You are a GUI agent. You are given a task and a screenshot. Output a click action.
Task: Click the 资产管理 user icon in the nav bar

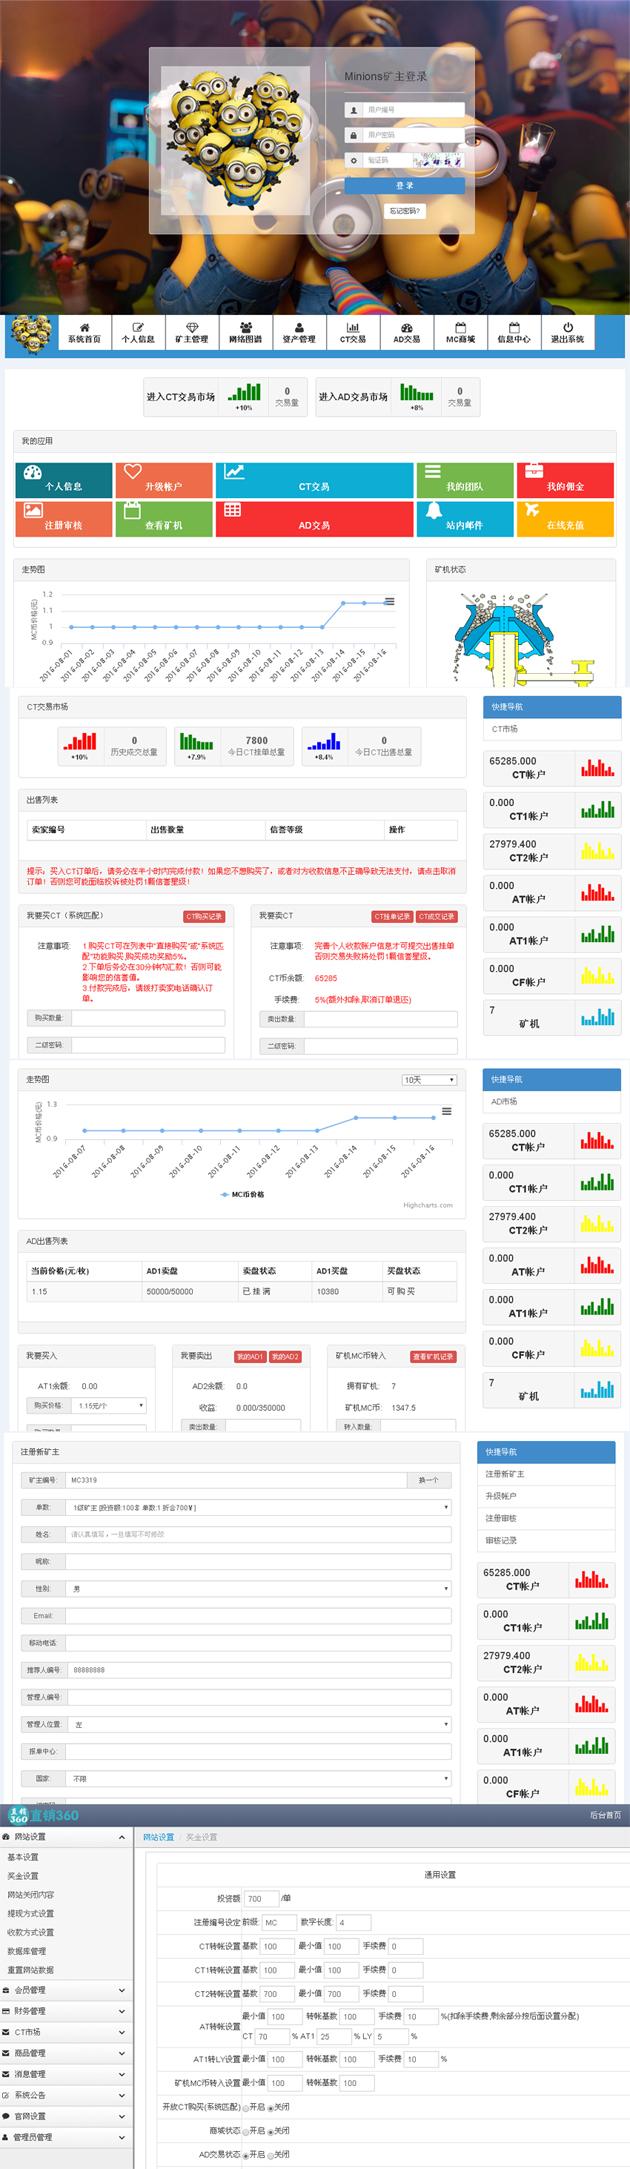[299, 327]
